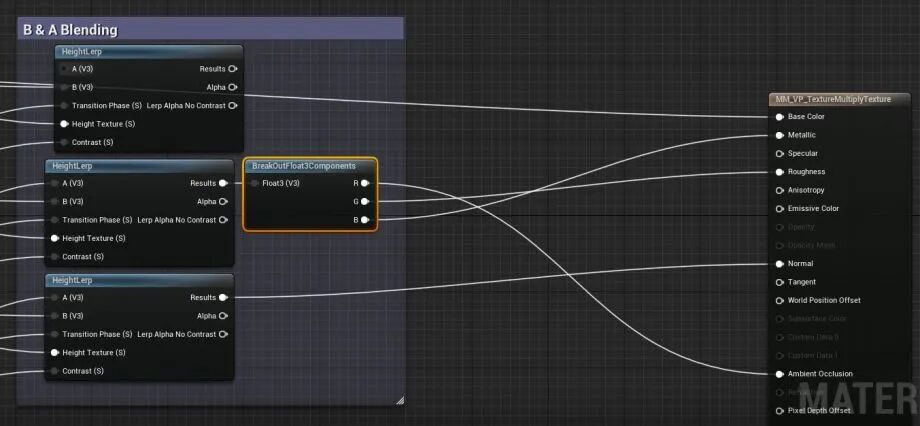The height and width of the screenshot is (426, 920).
Task: Click Height Texture (S) pin, middle HeightLerp
Action: click(55, 238)
